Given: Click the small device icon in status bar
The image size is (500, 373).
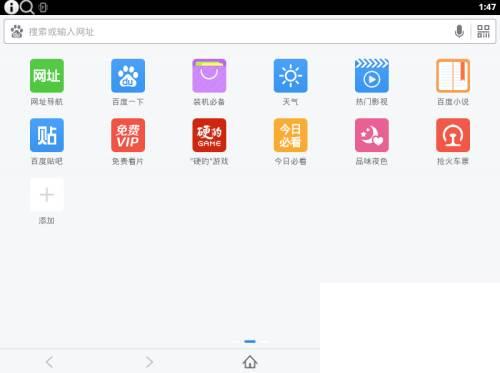Looking at the screenshot, I should [43, 7].
